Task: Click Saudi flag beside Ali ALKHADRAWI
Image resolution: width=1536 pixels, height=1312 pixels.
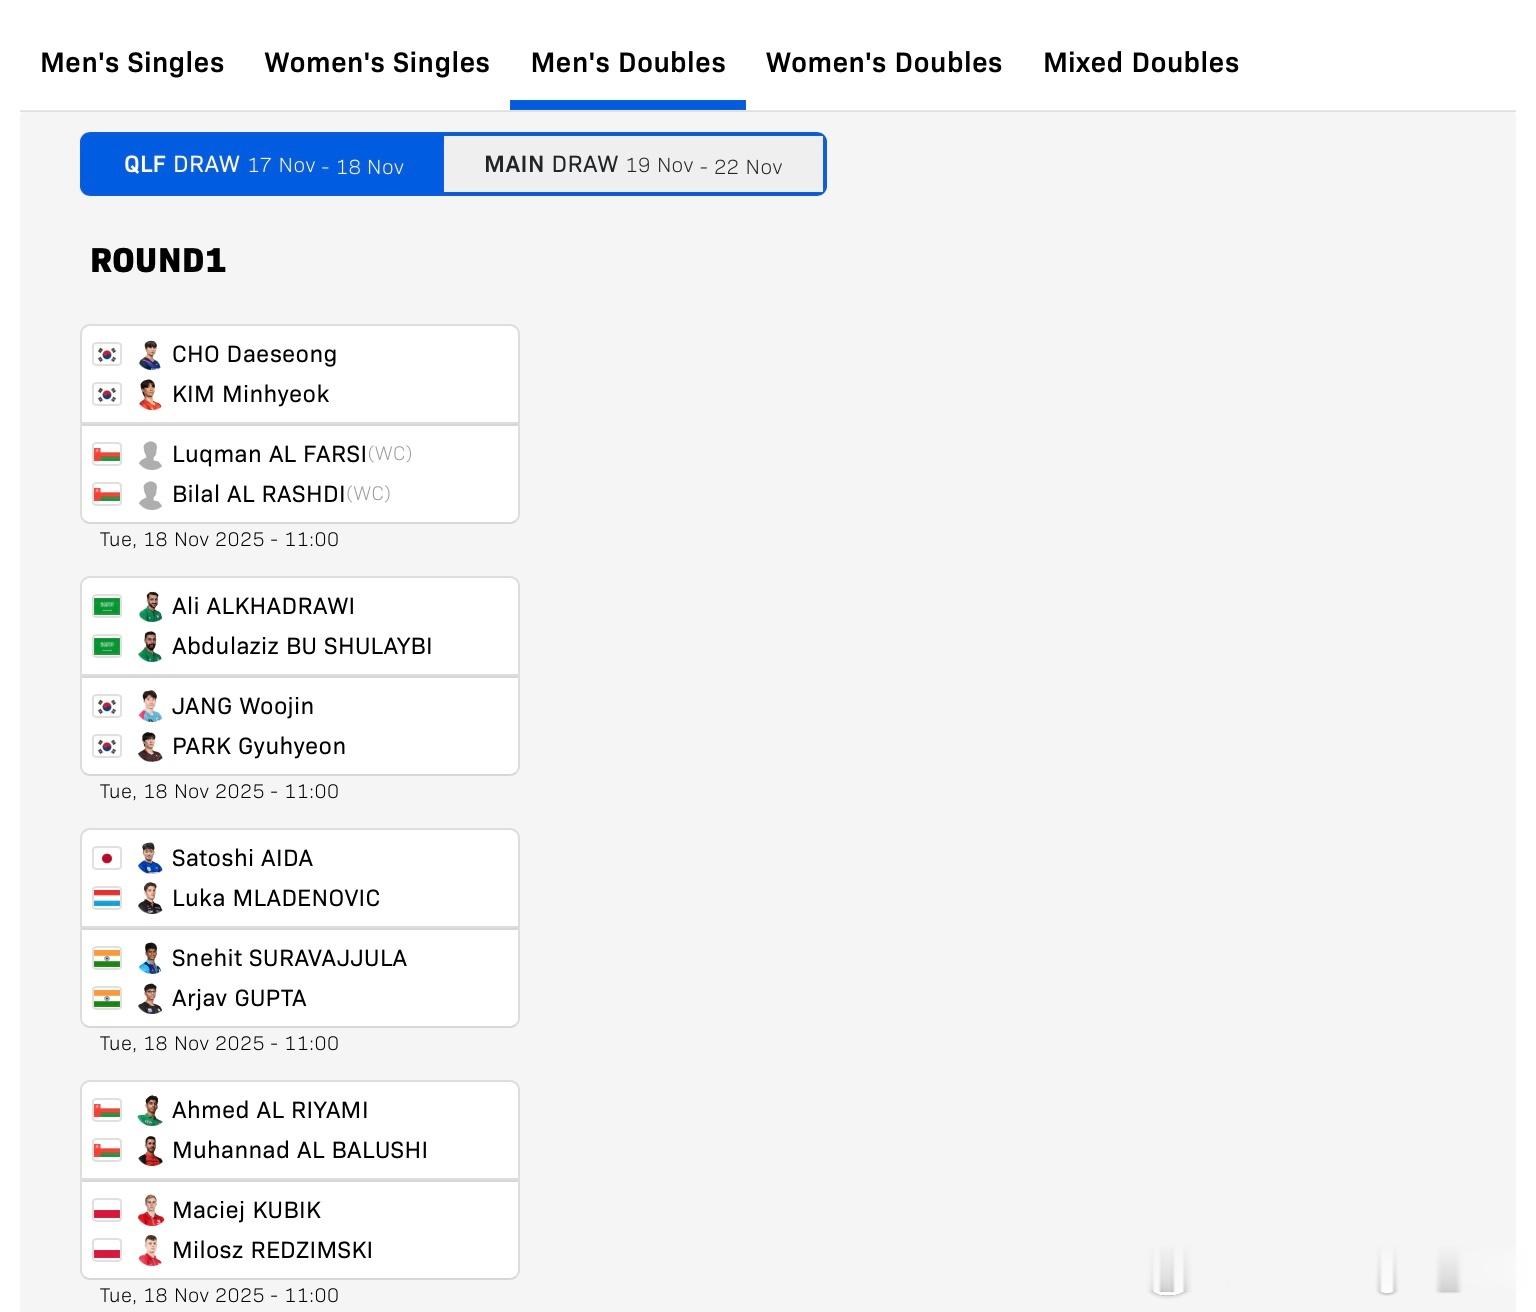Action: click(x=107, y=606)
